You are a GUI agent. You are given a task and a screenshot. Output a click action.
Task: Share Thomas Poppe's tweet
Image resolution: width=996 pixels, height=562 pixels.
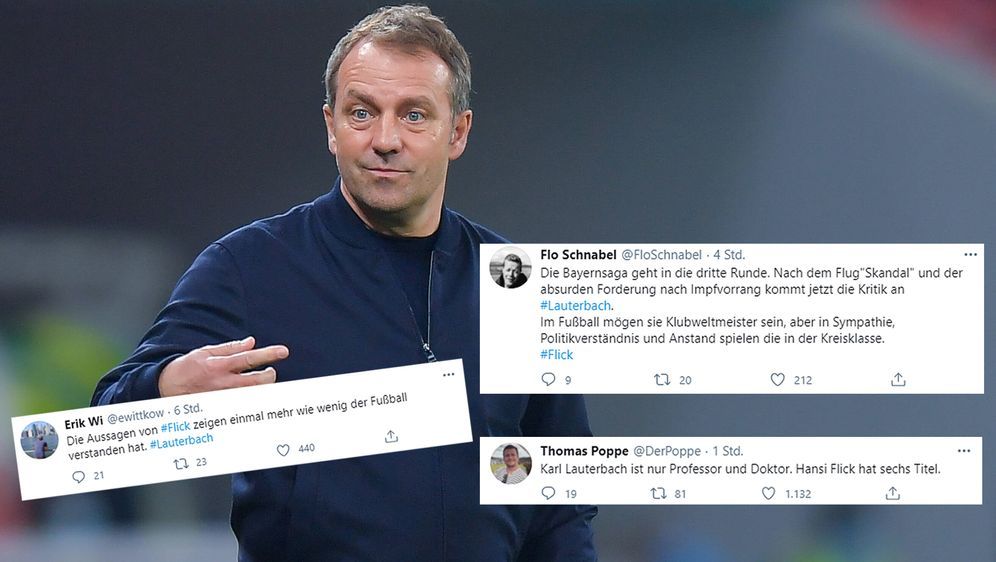pyautogui.click(x=892, y=493)
